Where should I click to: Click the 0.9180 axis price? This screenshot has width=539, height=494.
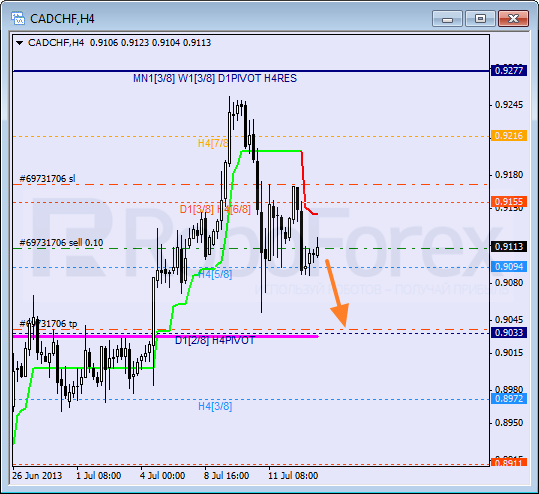click(x=509, y=175)
